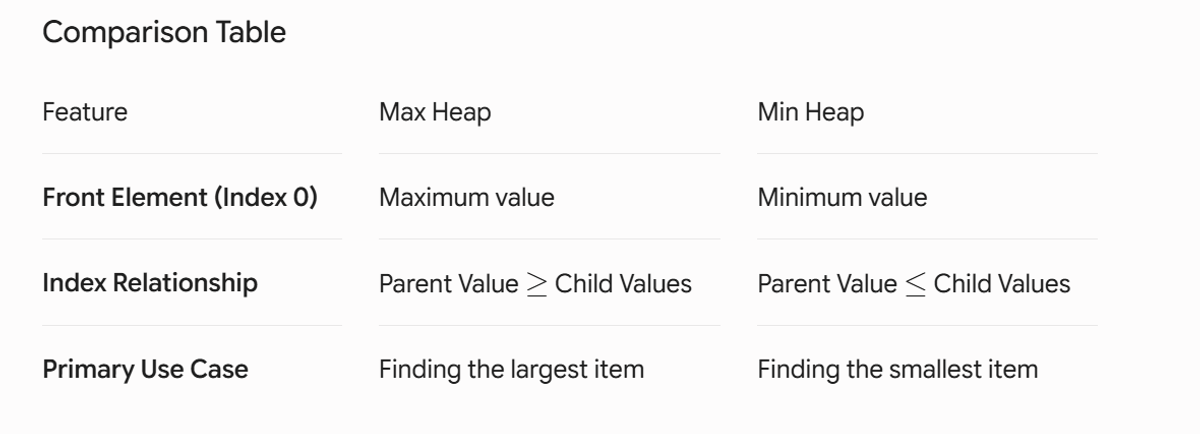The height and width of the screenshot is (434, 1200).
Task: Click the Maximum value cell
Action: [467, 198]
